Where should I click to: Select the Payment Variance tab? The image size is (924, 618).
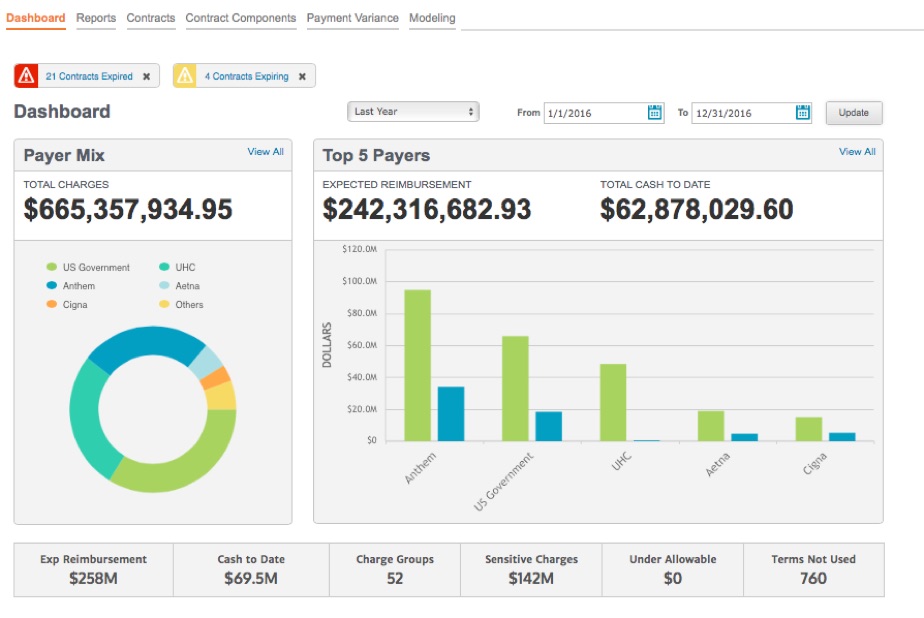point(352,18)
